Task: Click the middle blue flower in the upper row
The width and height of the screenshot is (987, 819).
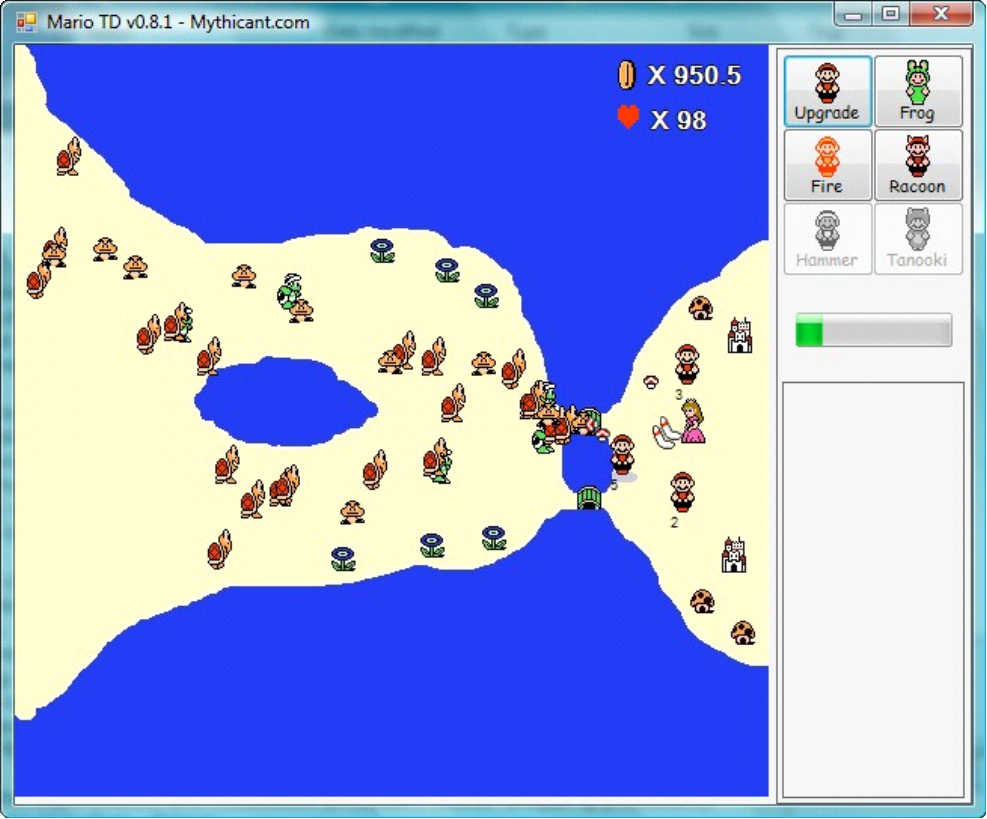Action: click(447, 271)
